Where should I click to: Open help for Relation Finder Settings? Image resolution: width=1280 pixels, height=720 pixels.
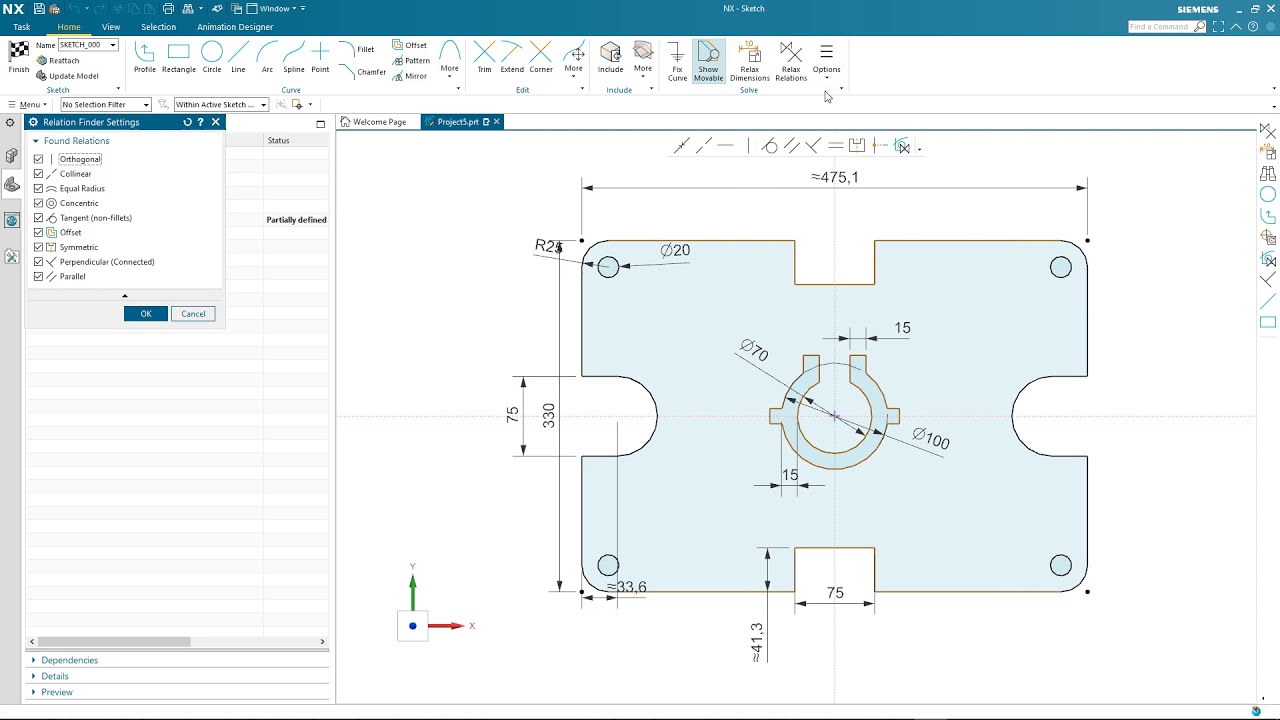pyautogui.click(x=200, y=122)
